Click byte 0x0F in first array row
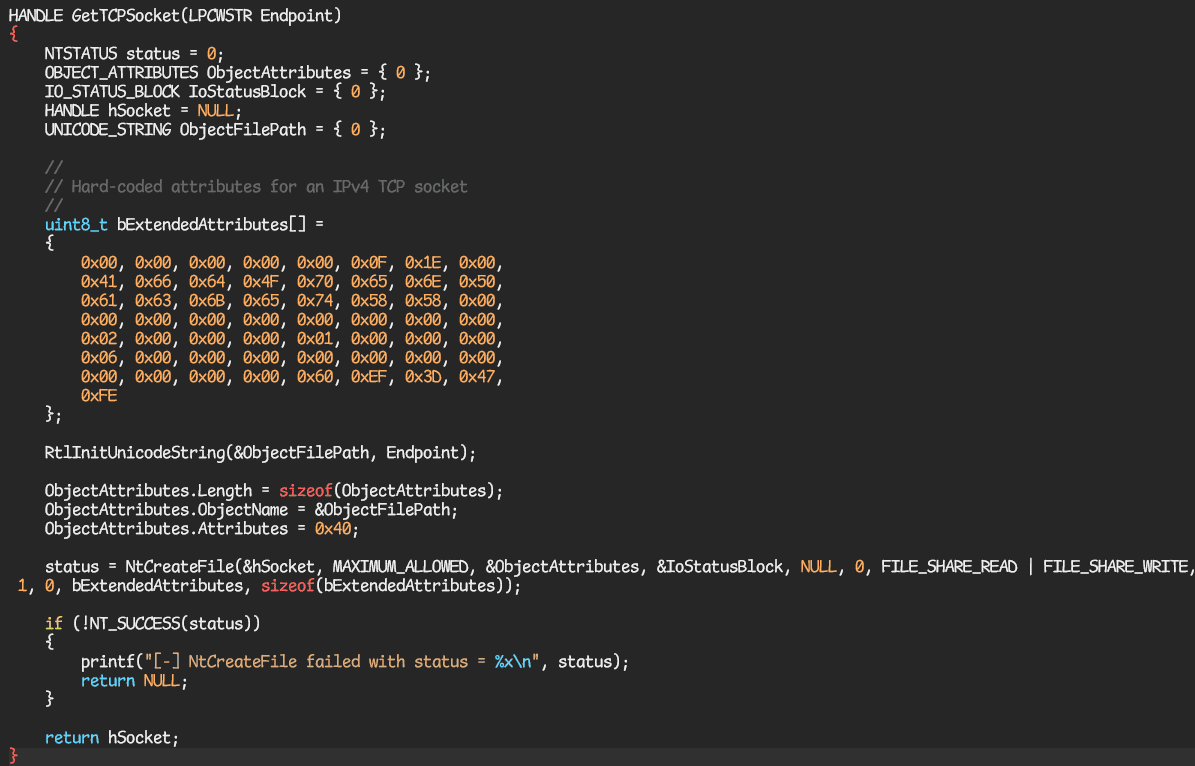Viewport: 1195px width, 766px height. pos(369,263)
